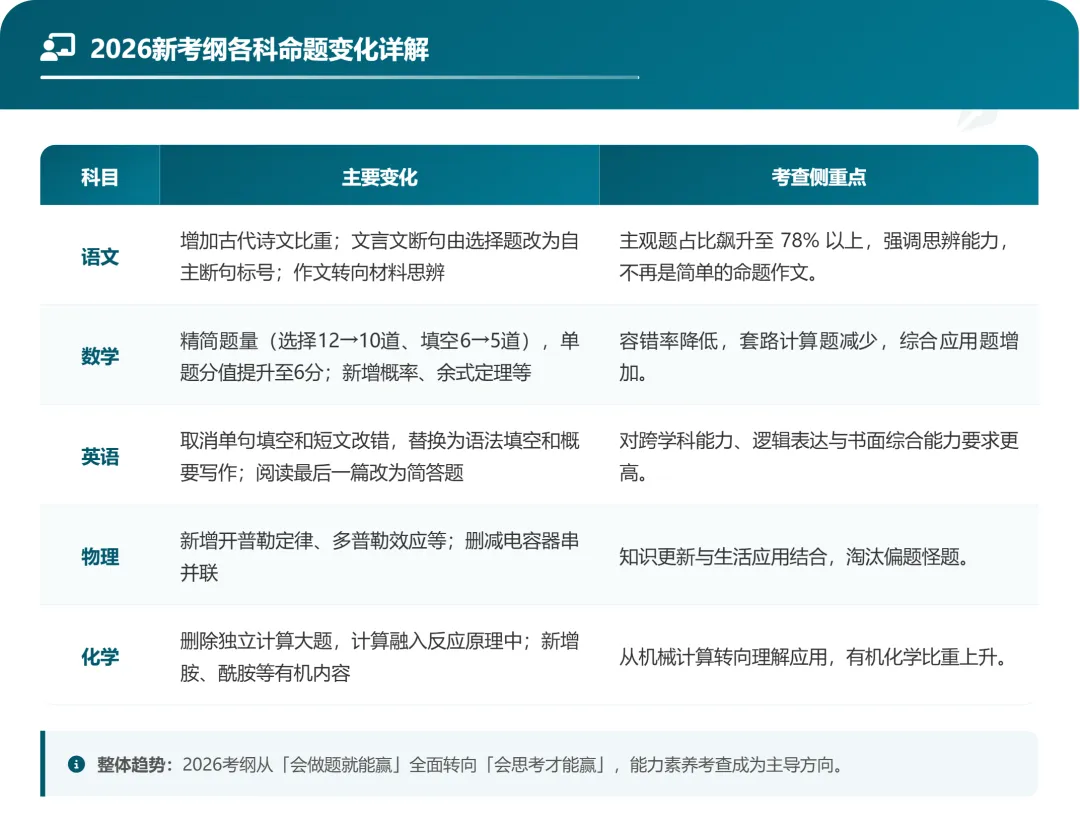Click the cell starting 对跨学科能力

[x=819, y=456]
